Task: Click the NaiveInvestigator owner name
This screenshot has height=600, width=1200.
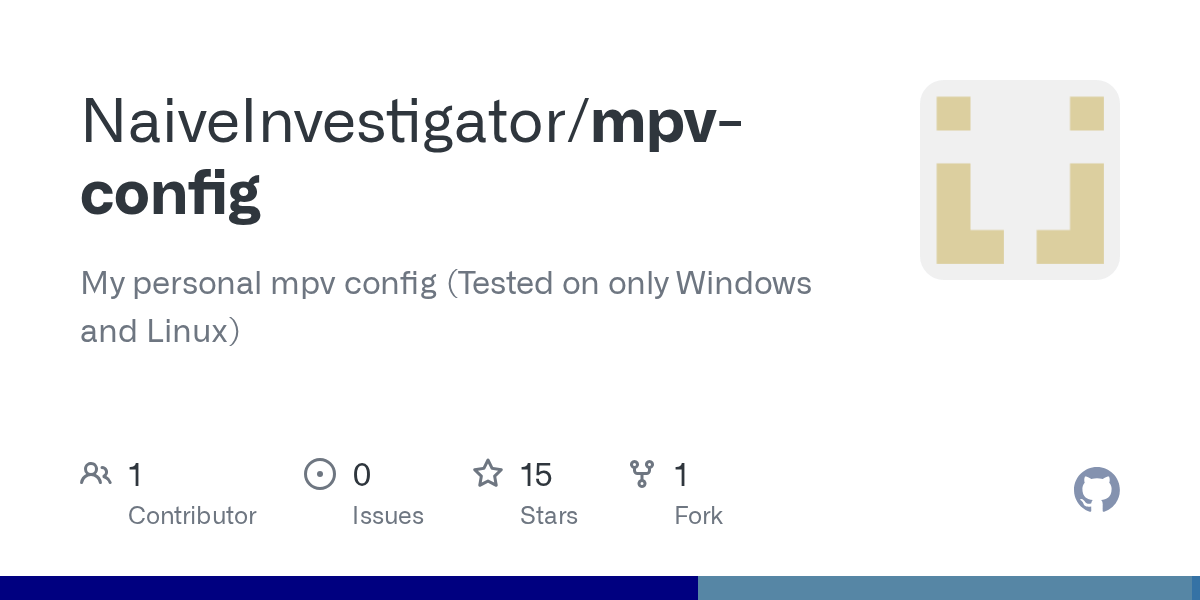Action: pyautogui.click(x=329, y=121)
